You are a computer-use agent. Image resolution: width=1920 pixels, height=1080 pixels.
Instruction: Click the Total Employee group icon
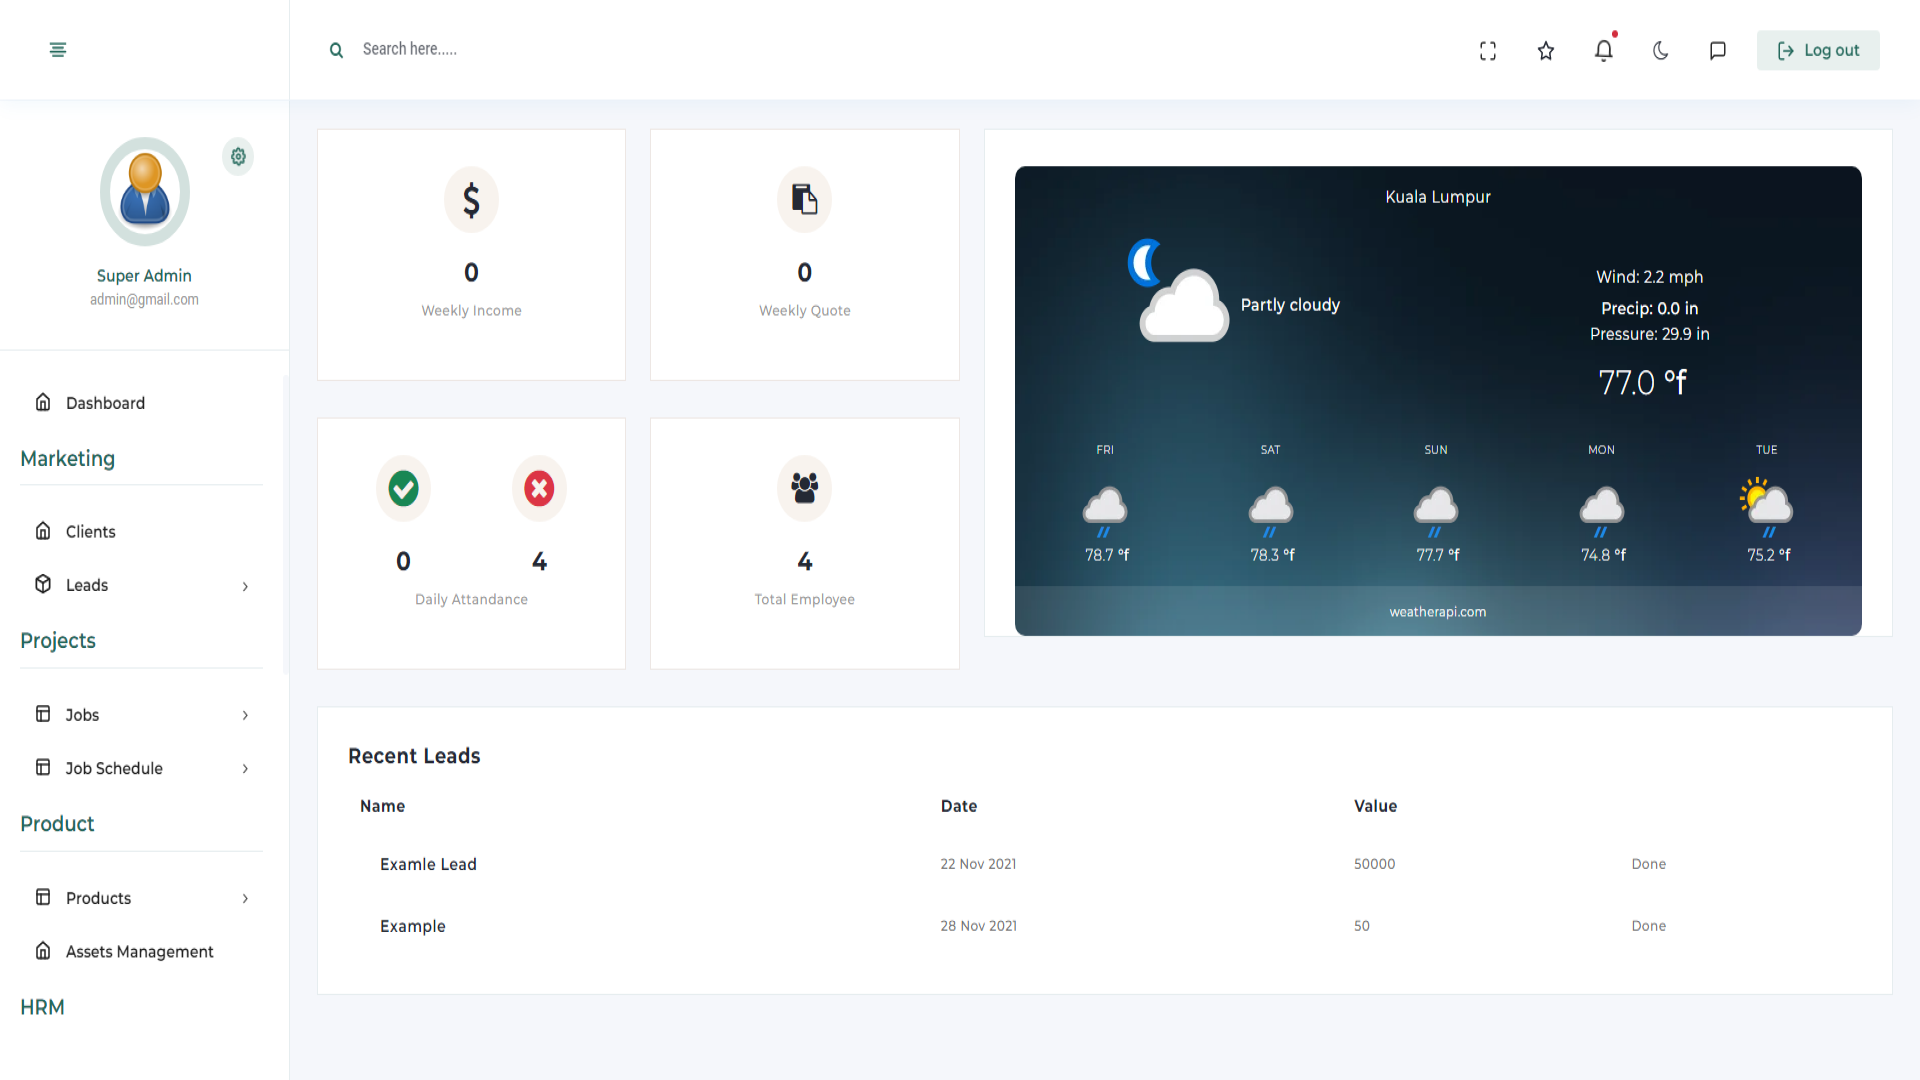point(804,489)
